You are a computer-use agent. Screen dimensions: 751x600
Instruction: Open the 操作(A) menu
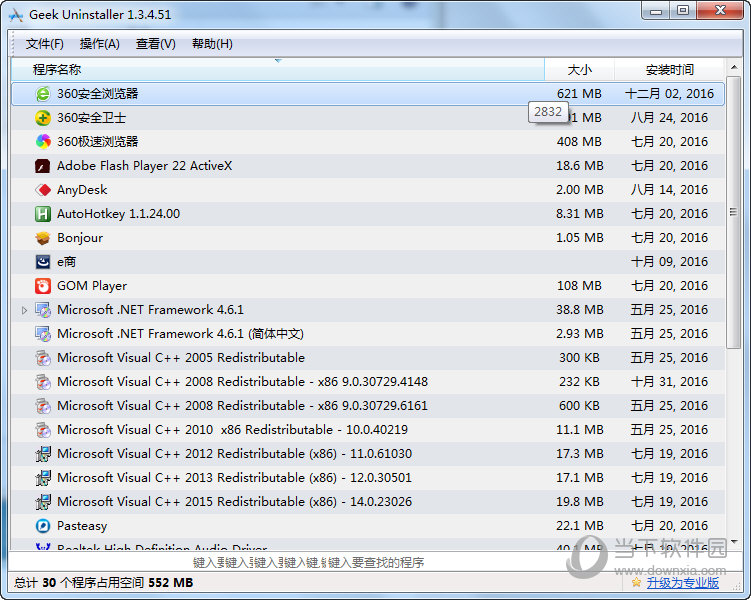(x=100, y=44)
